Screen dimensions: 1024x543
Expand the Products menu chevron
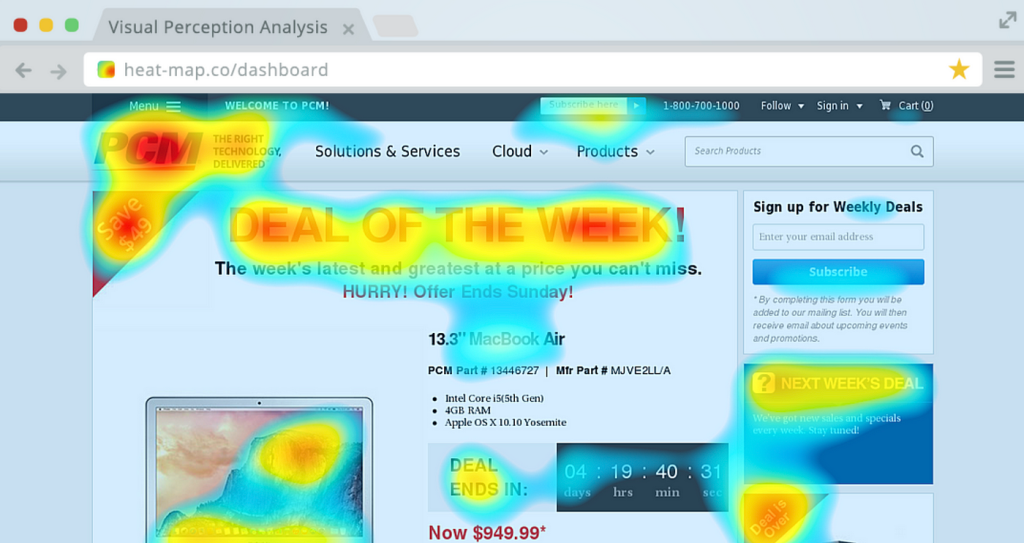click(650, 152)
